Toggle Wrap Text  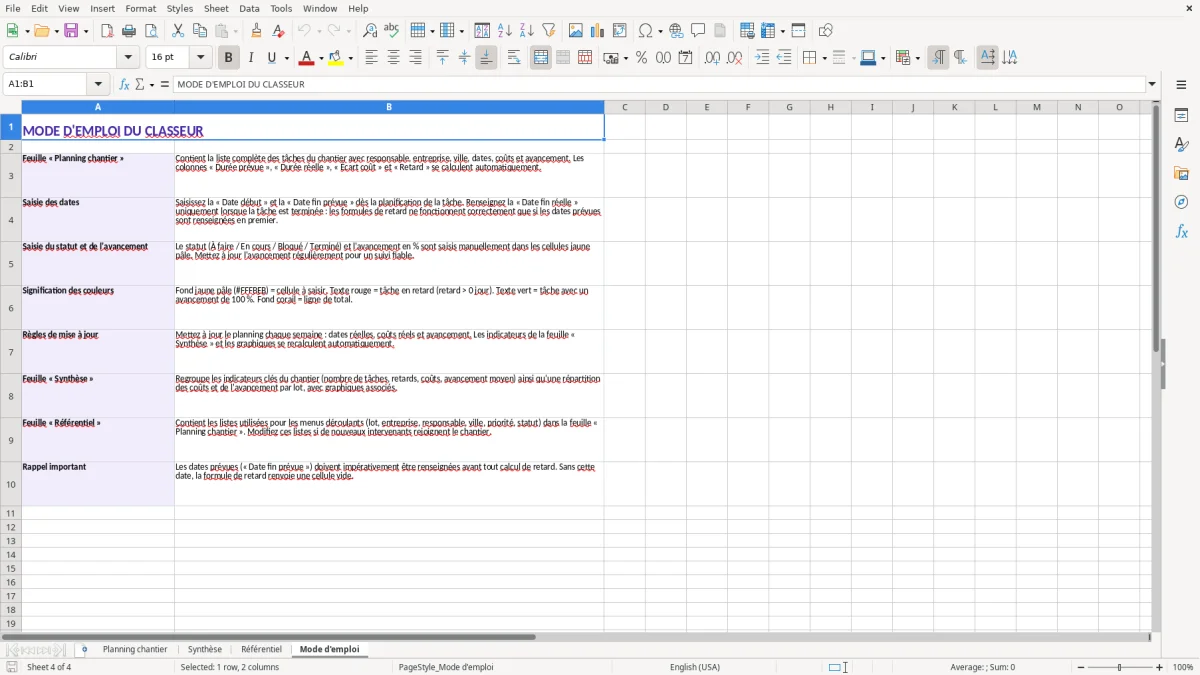(x=514, y=58)
